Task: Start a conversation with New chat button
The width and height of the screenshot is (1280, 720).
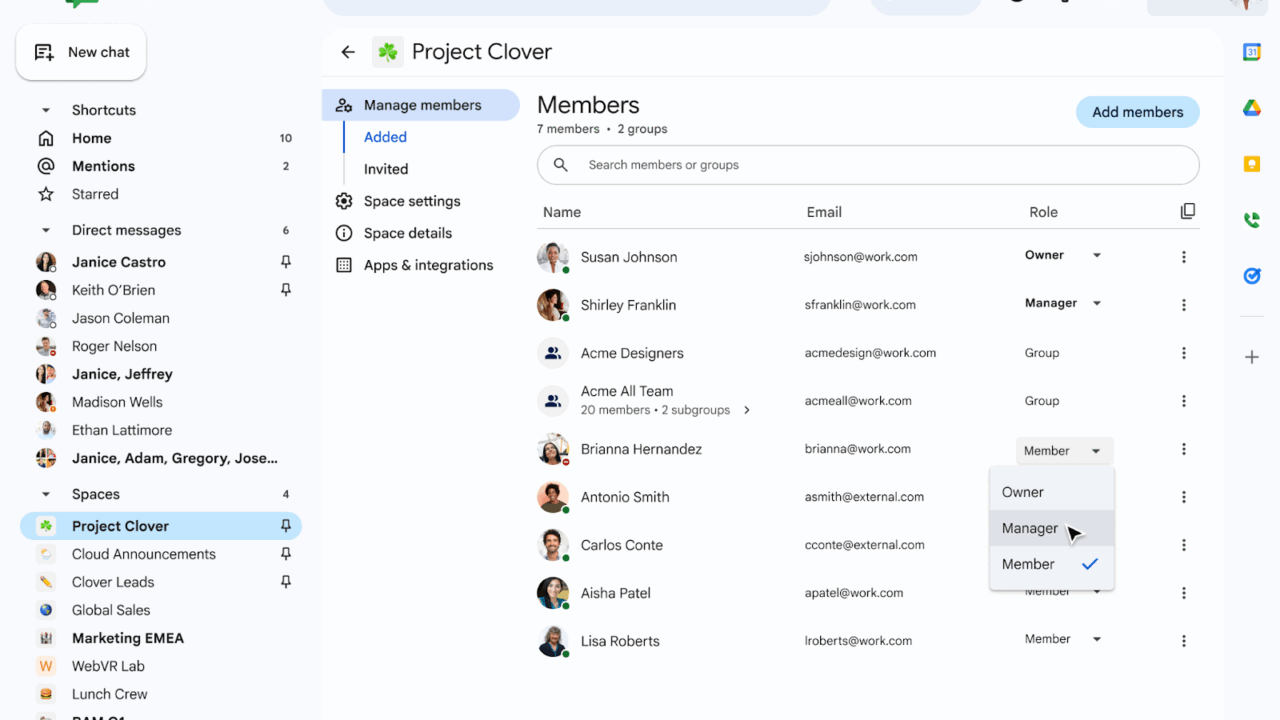Action: click(x=81, y=52)
